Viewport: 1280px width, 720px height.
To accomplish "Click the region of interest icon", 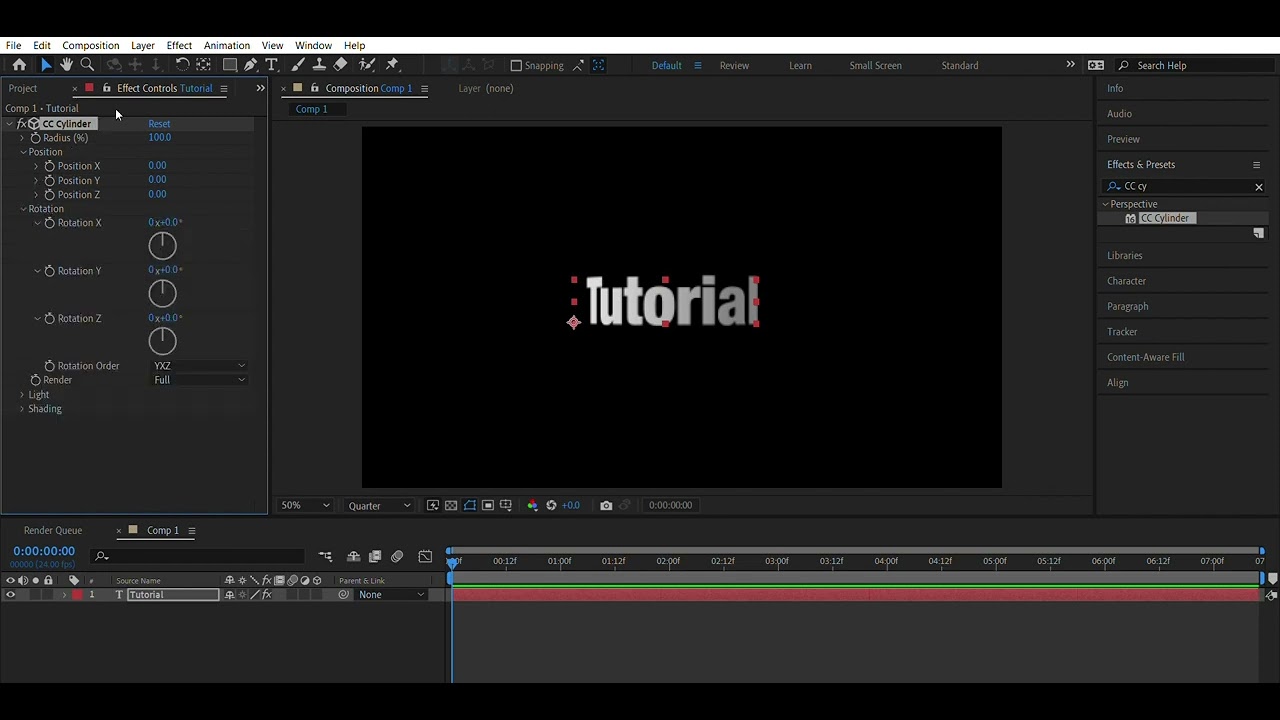I will coord(487,505).
